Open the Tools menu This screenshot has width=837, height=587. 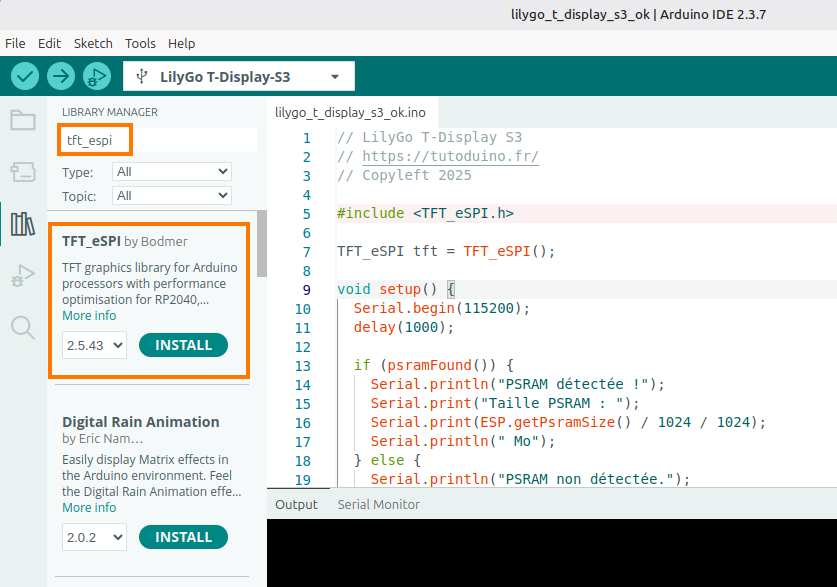(140, 44)
